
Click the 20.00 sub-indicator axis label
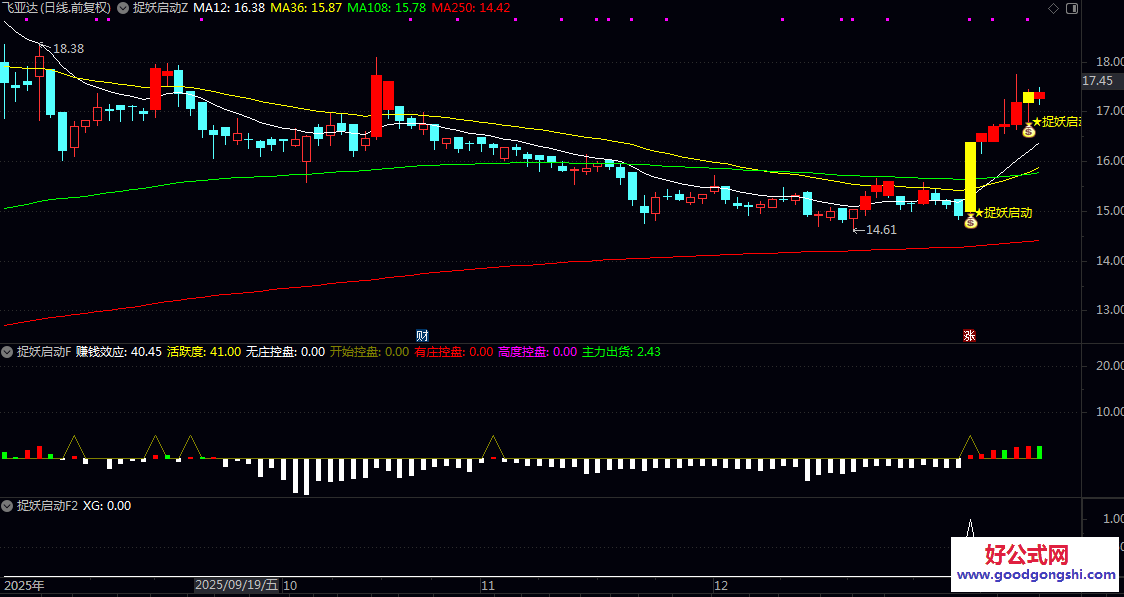point(1108,366)
